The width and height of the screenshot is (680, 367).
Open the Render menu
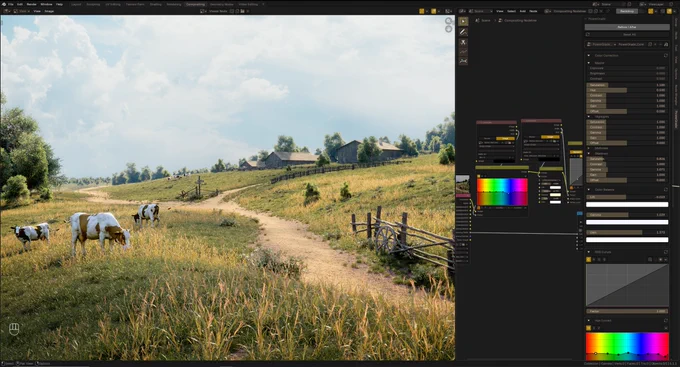(x=32, y=4)
